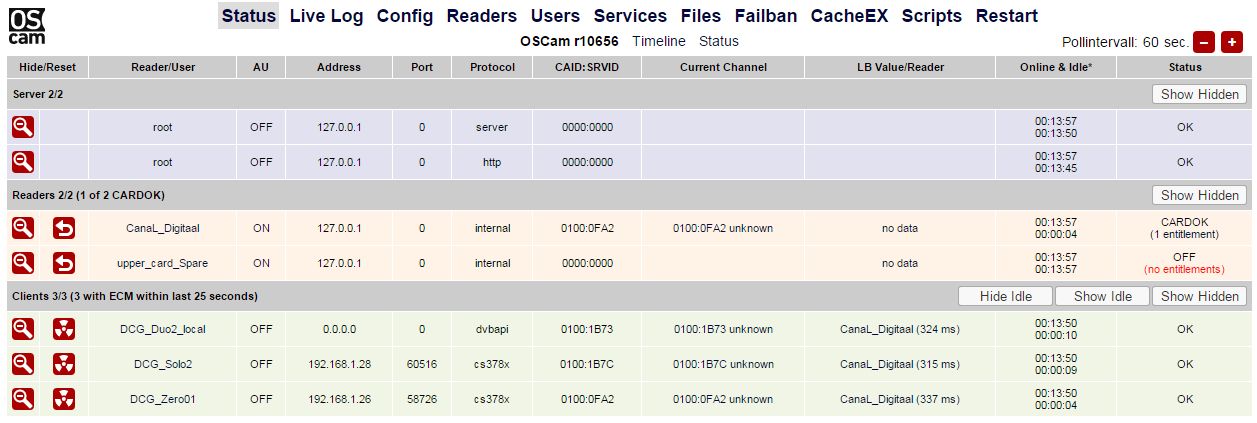The height and width of the screenshot is (423, 1257).
Task: Show idle clients
Action: (x=1102, y=296)
